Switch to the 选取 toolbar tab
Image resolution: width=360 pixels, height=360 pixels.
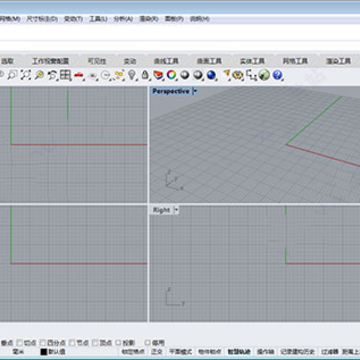click(8, 61)
